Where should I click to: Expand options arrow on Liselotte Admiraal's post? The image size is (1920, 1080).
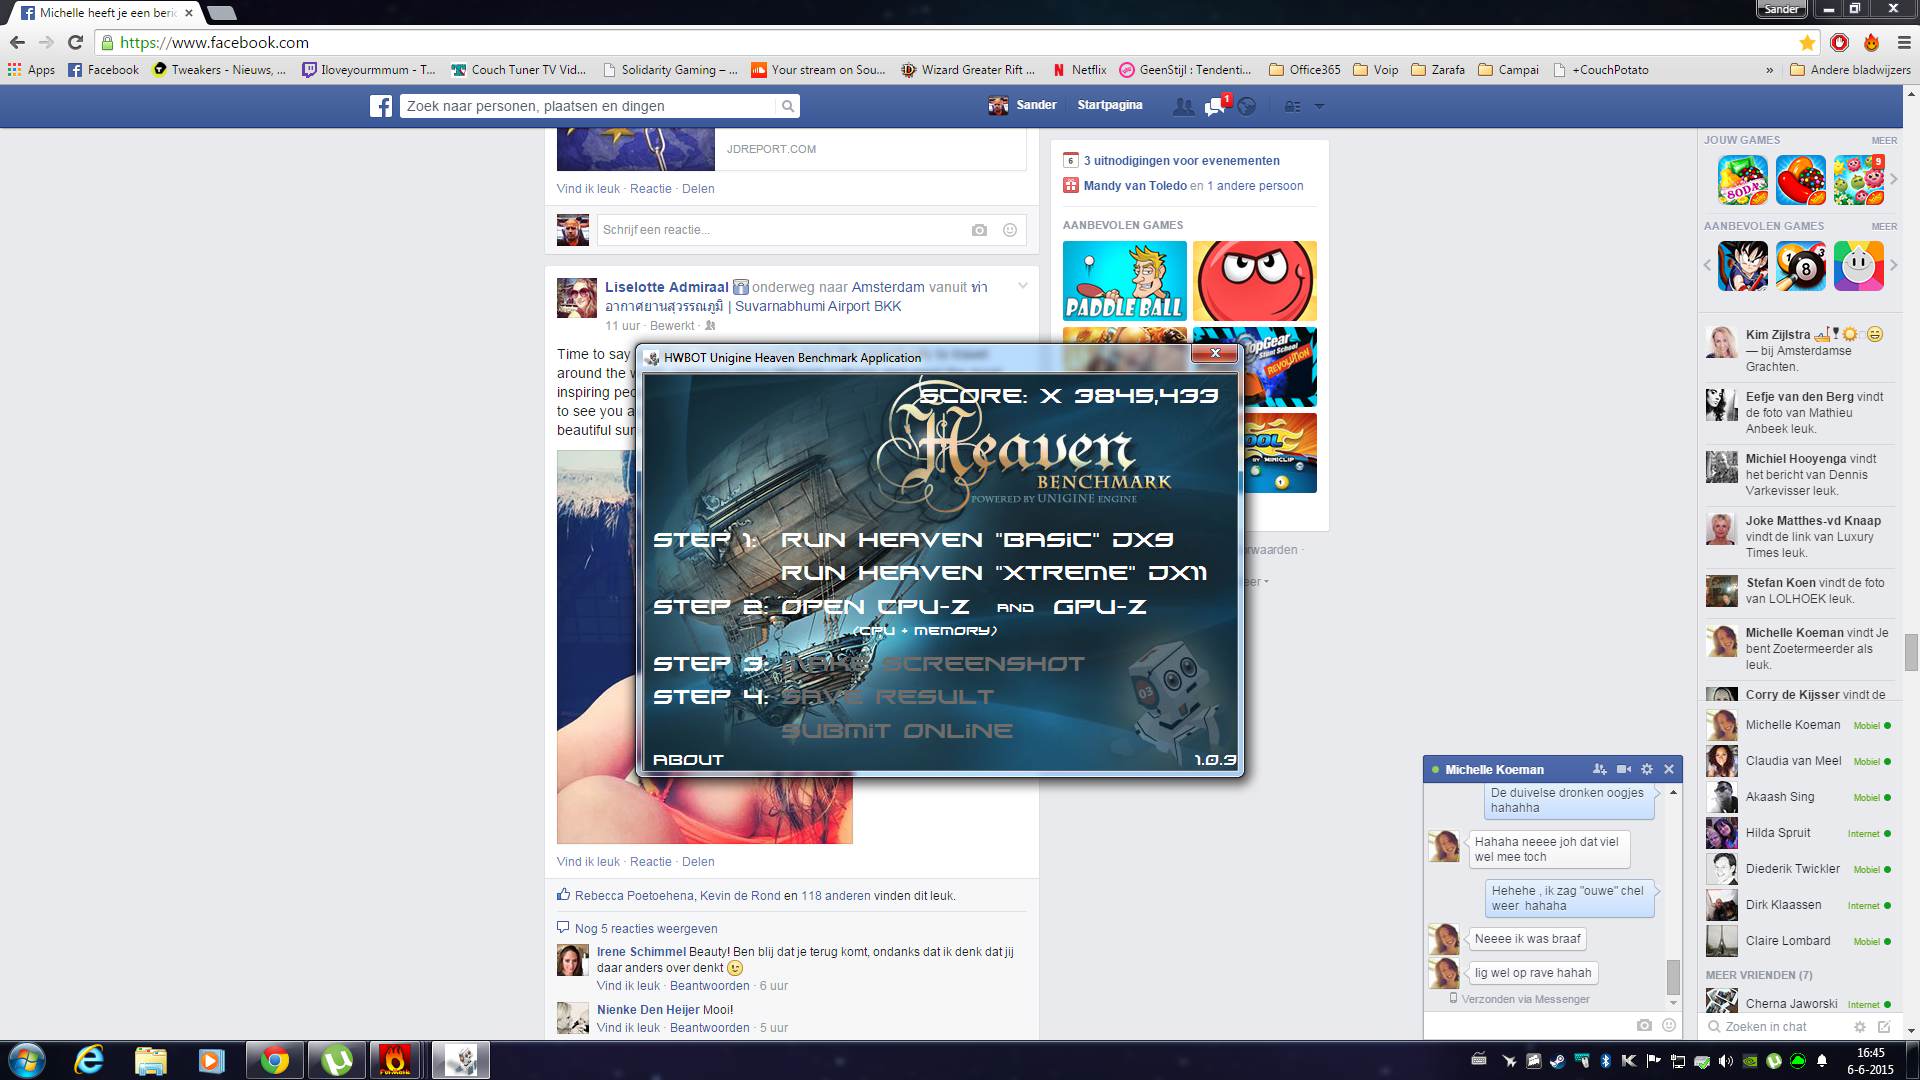pos(1022,286)
